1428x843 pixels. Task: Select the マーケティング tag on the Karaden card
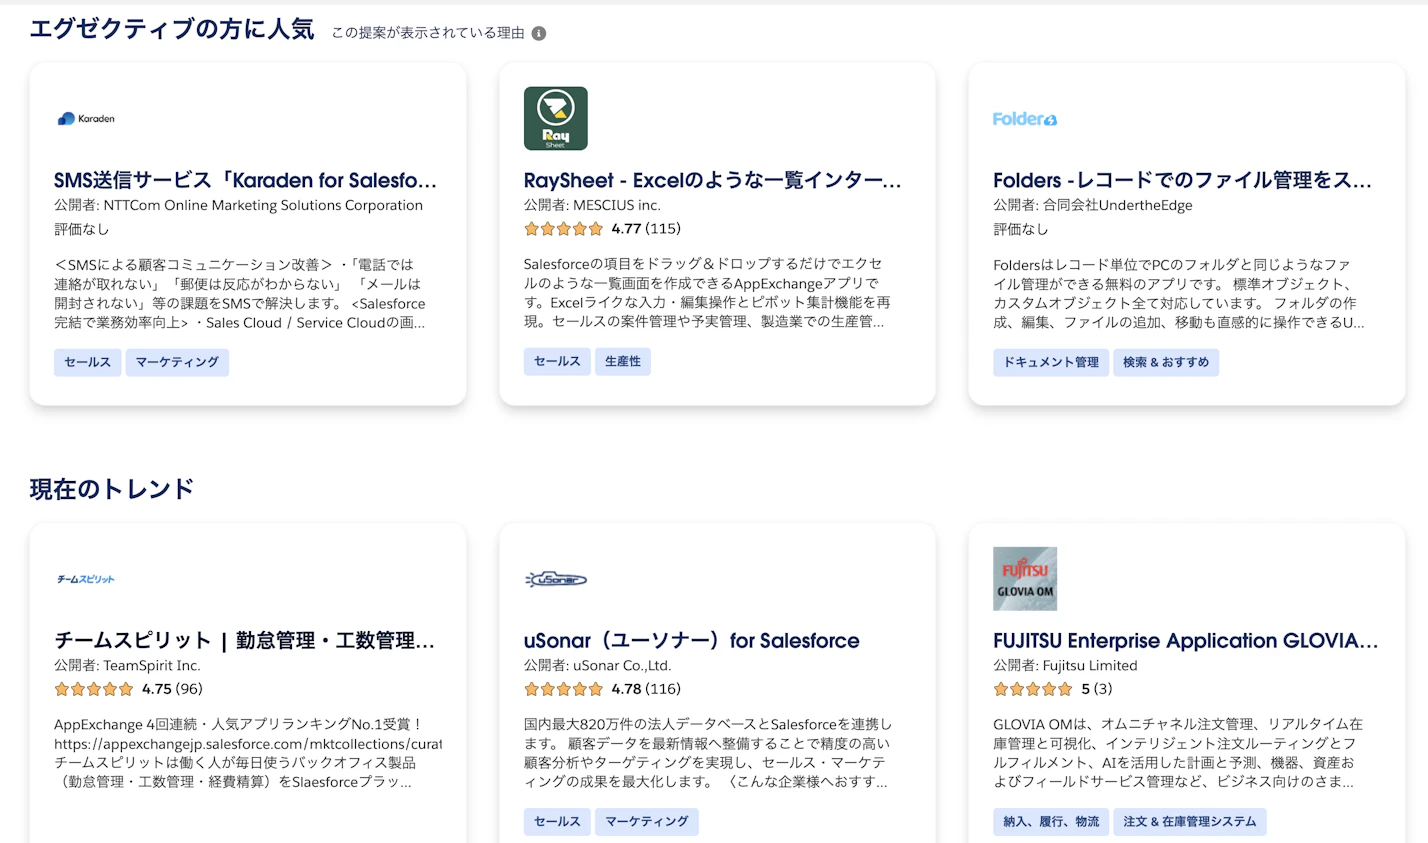click(x=177, y=362)
